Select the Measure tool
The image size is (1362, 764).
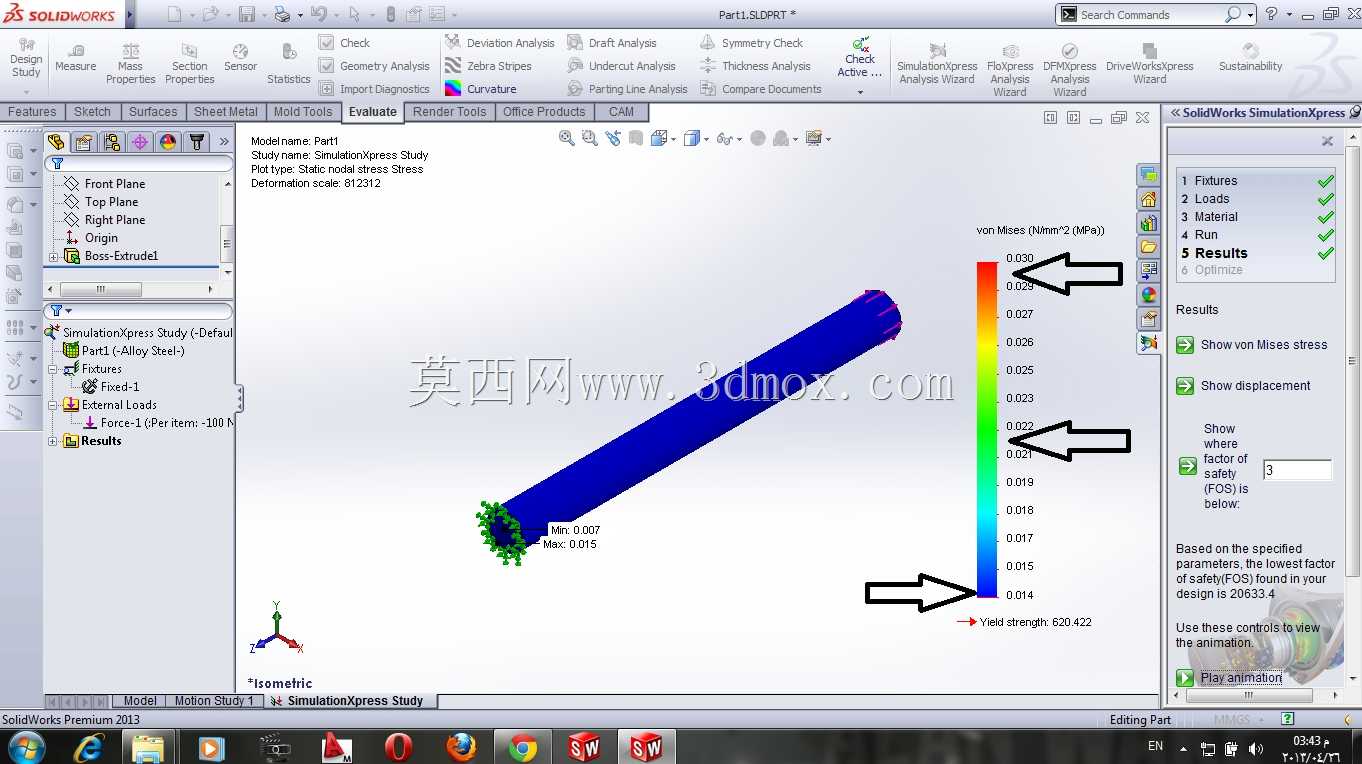(75, 58)
